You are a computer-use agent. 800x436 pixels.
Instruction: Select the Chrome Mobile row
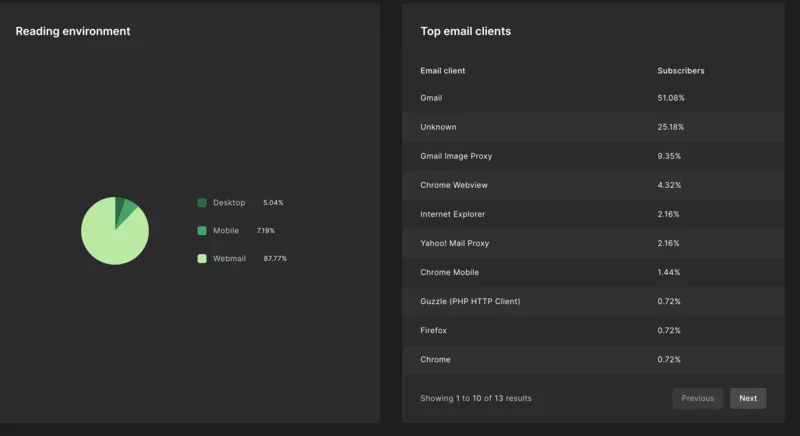[593, 272]
